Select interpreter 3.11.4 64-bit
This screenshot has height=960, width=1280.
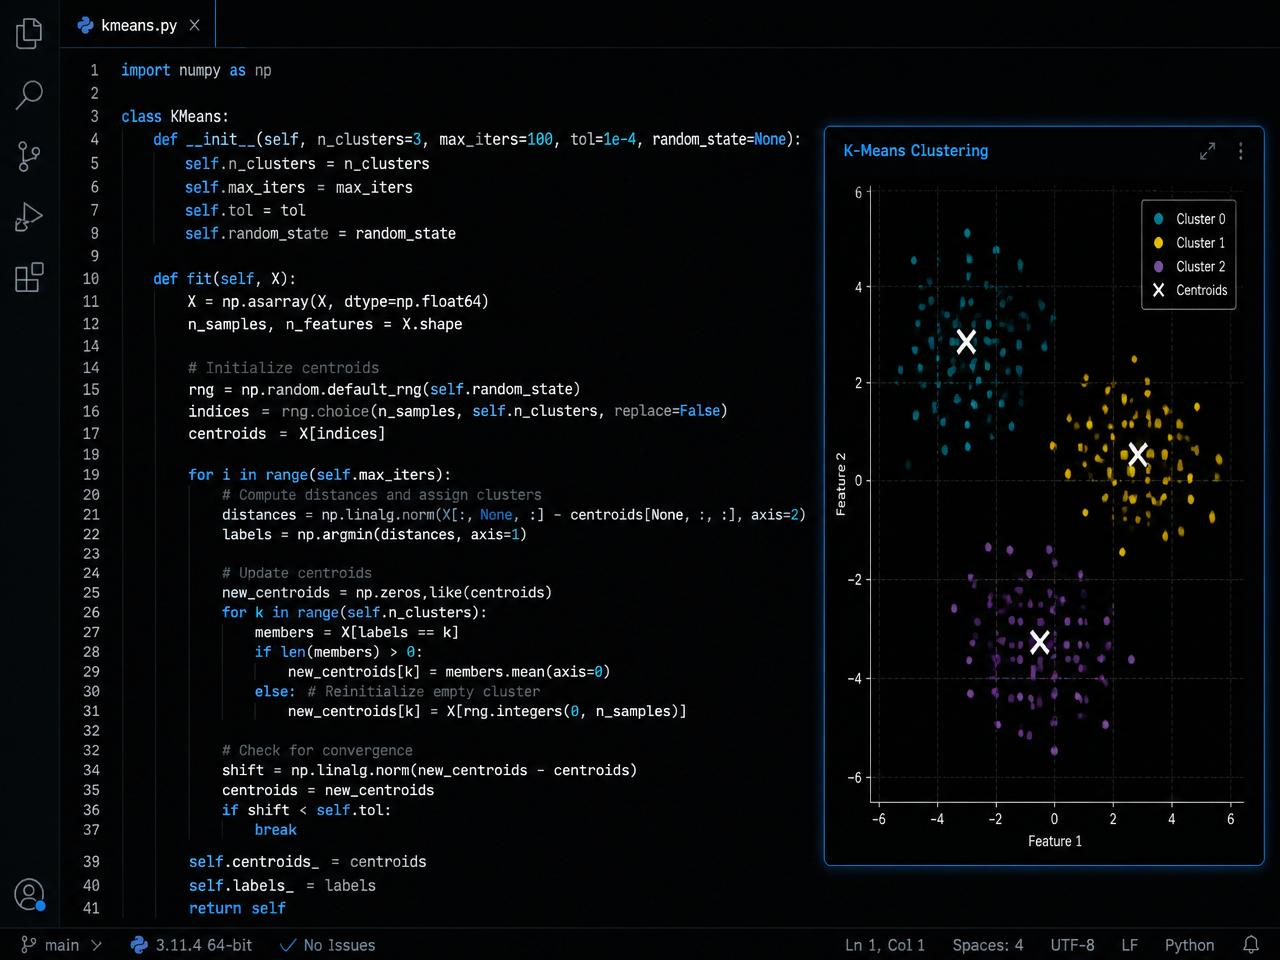point(204,945)
